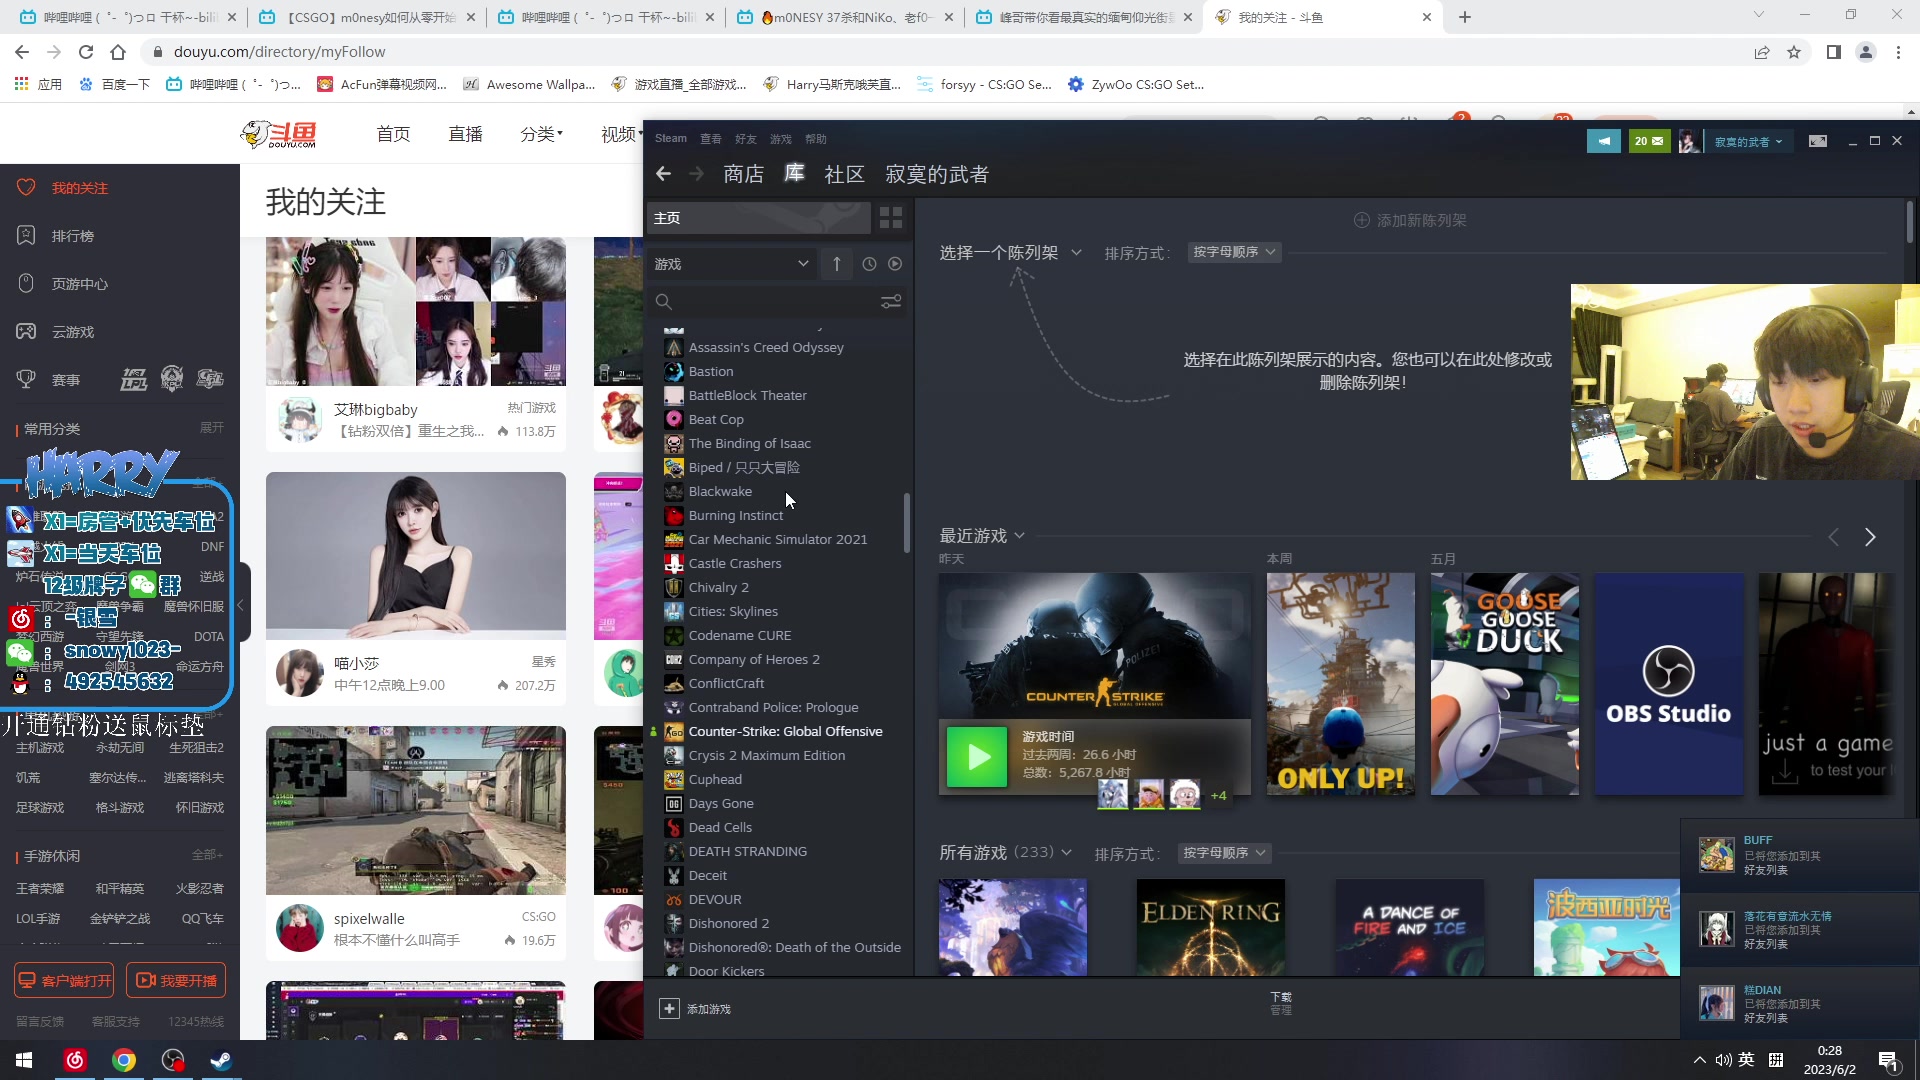Click the Steam back arrow
1920x1080 pixels.
pyautogui.click(x=663, y=174)
